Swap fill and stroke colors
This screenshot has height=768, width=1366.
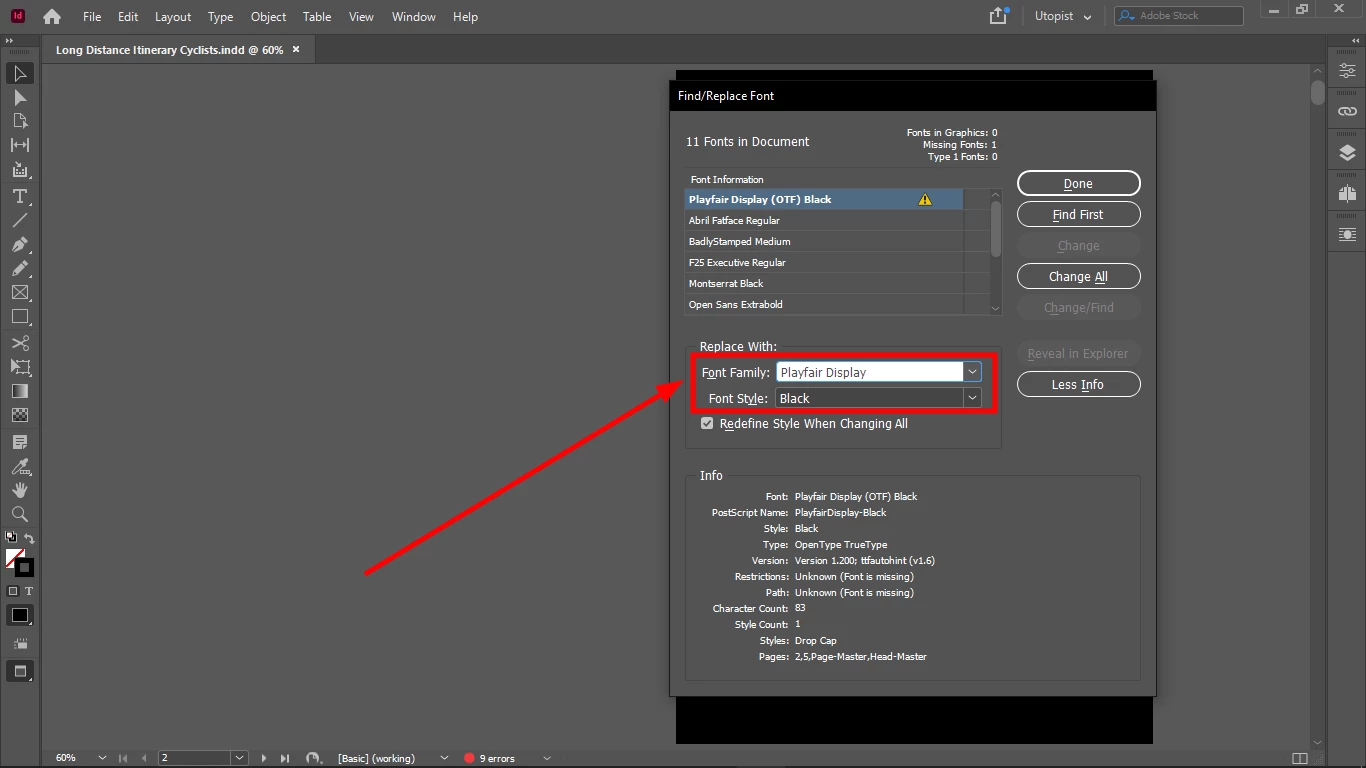29,538
